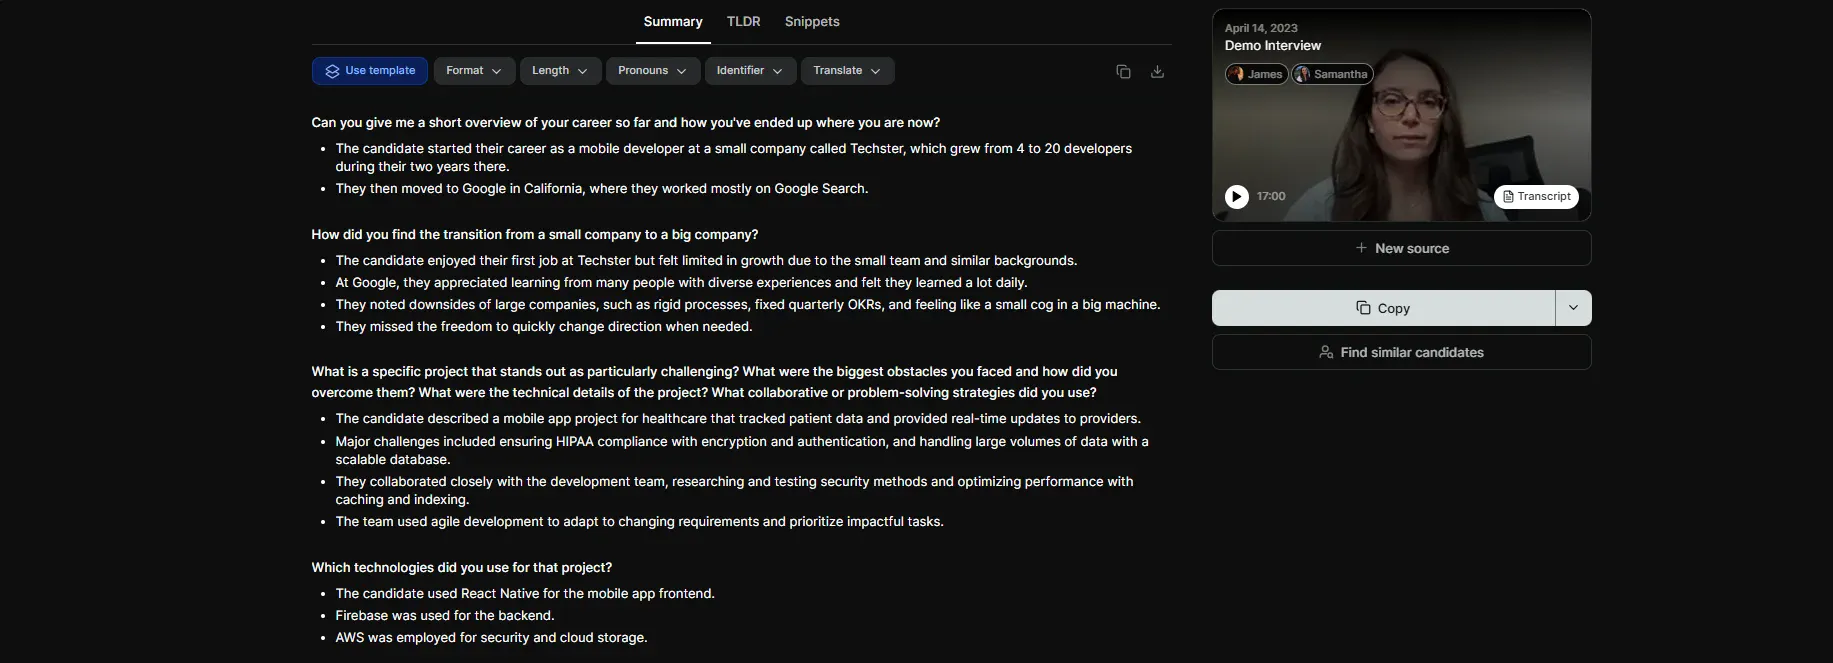
Task: Select Use template
Action: (369, 70)
